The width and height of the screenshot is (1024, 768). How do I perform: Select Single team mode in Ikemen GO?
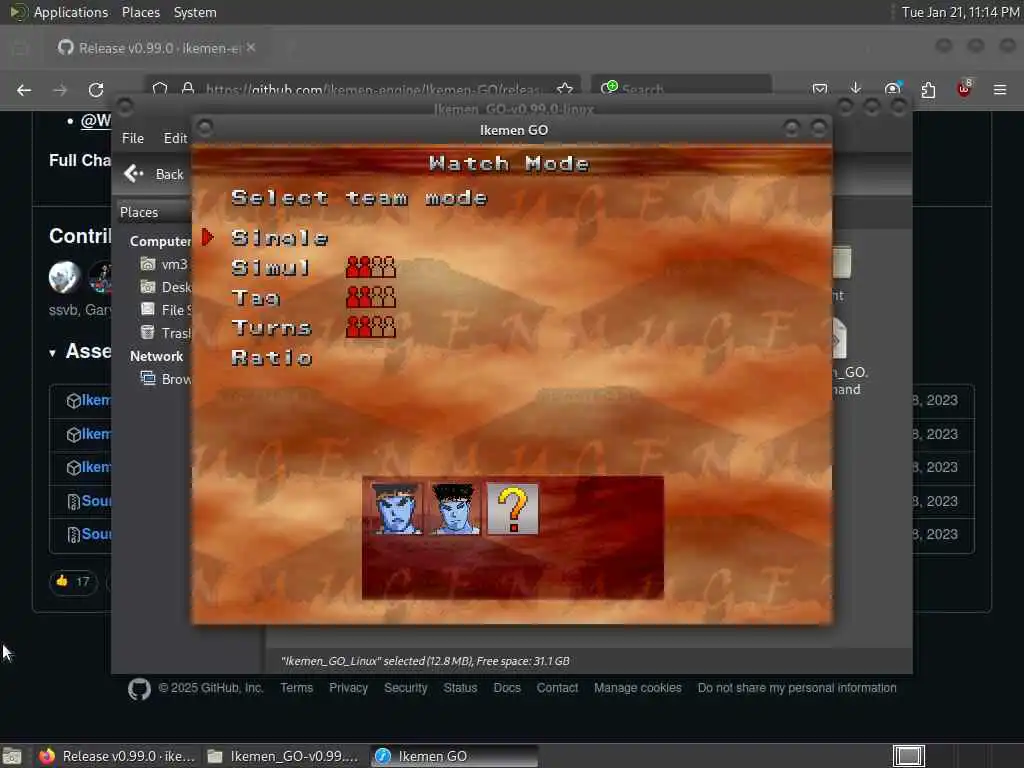(x=280, y=238)
